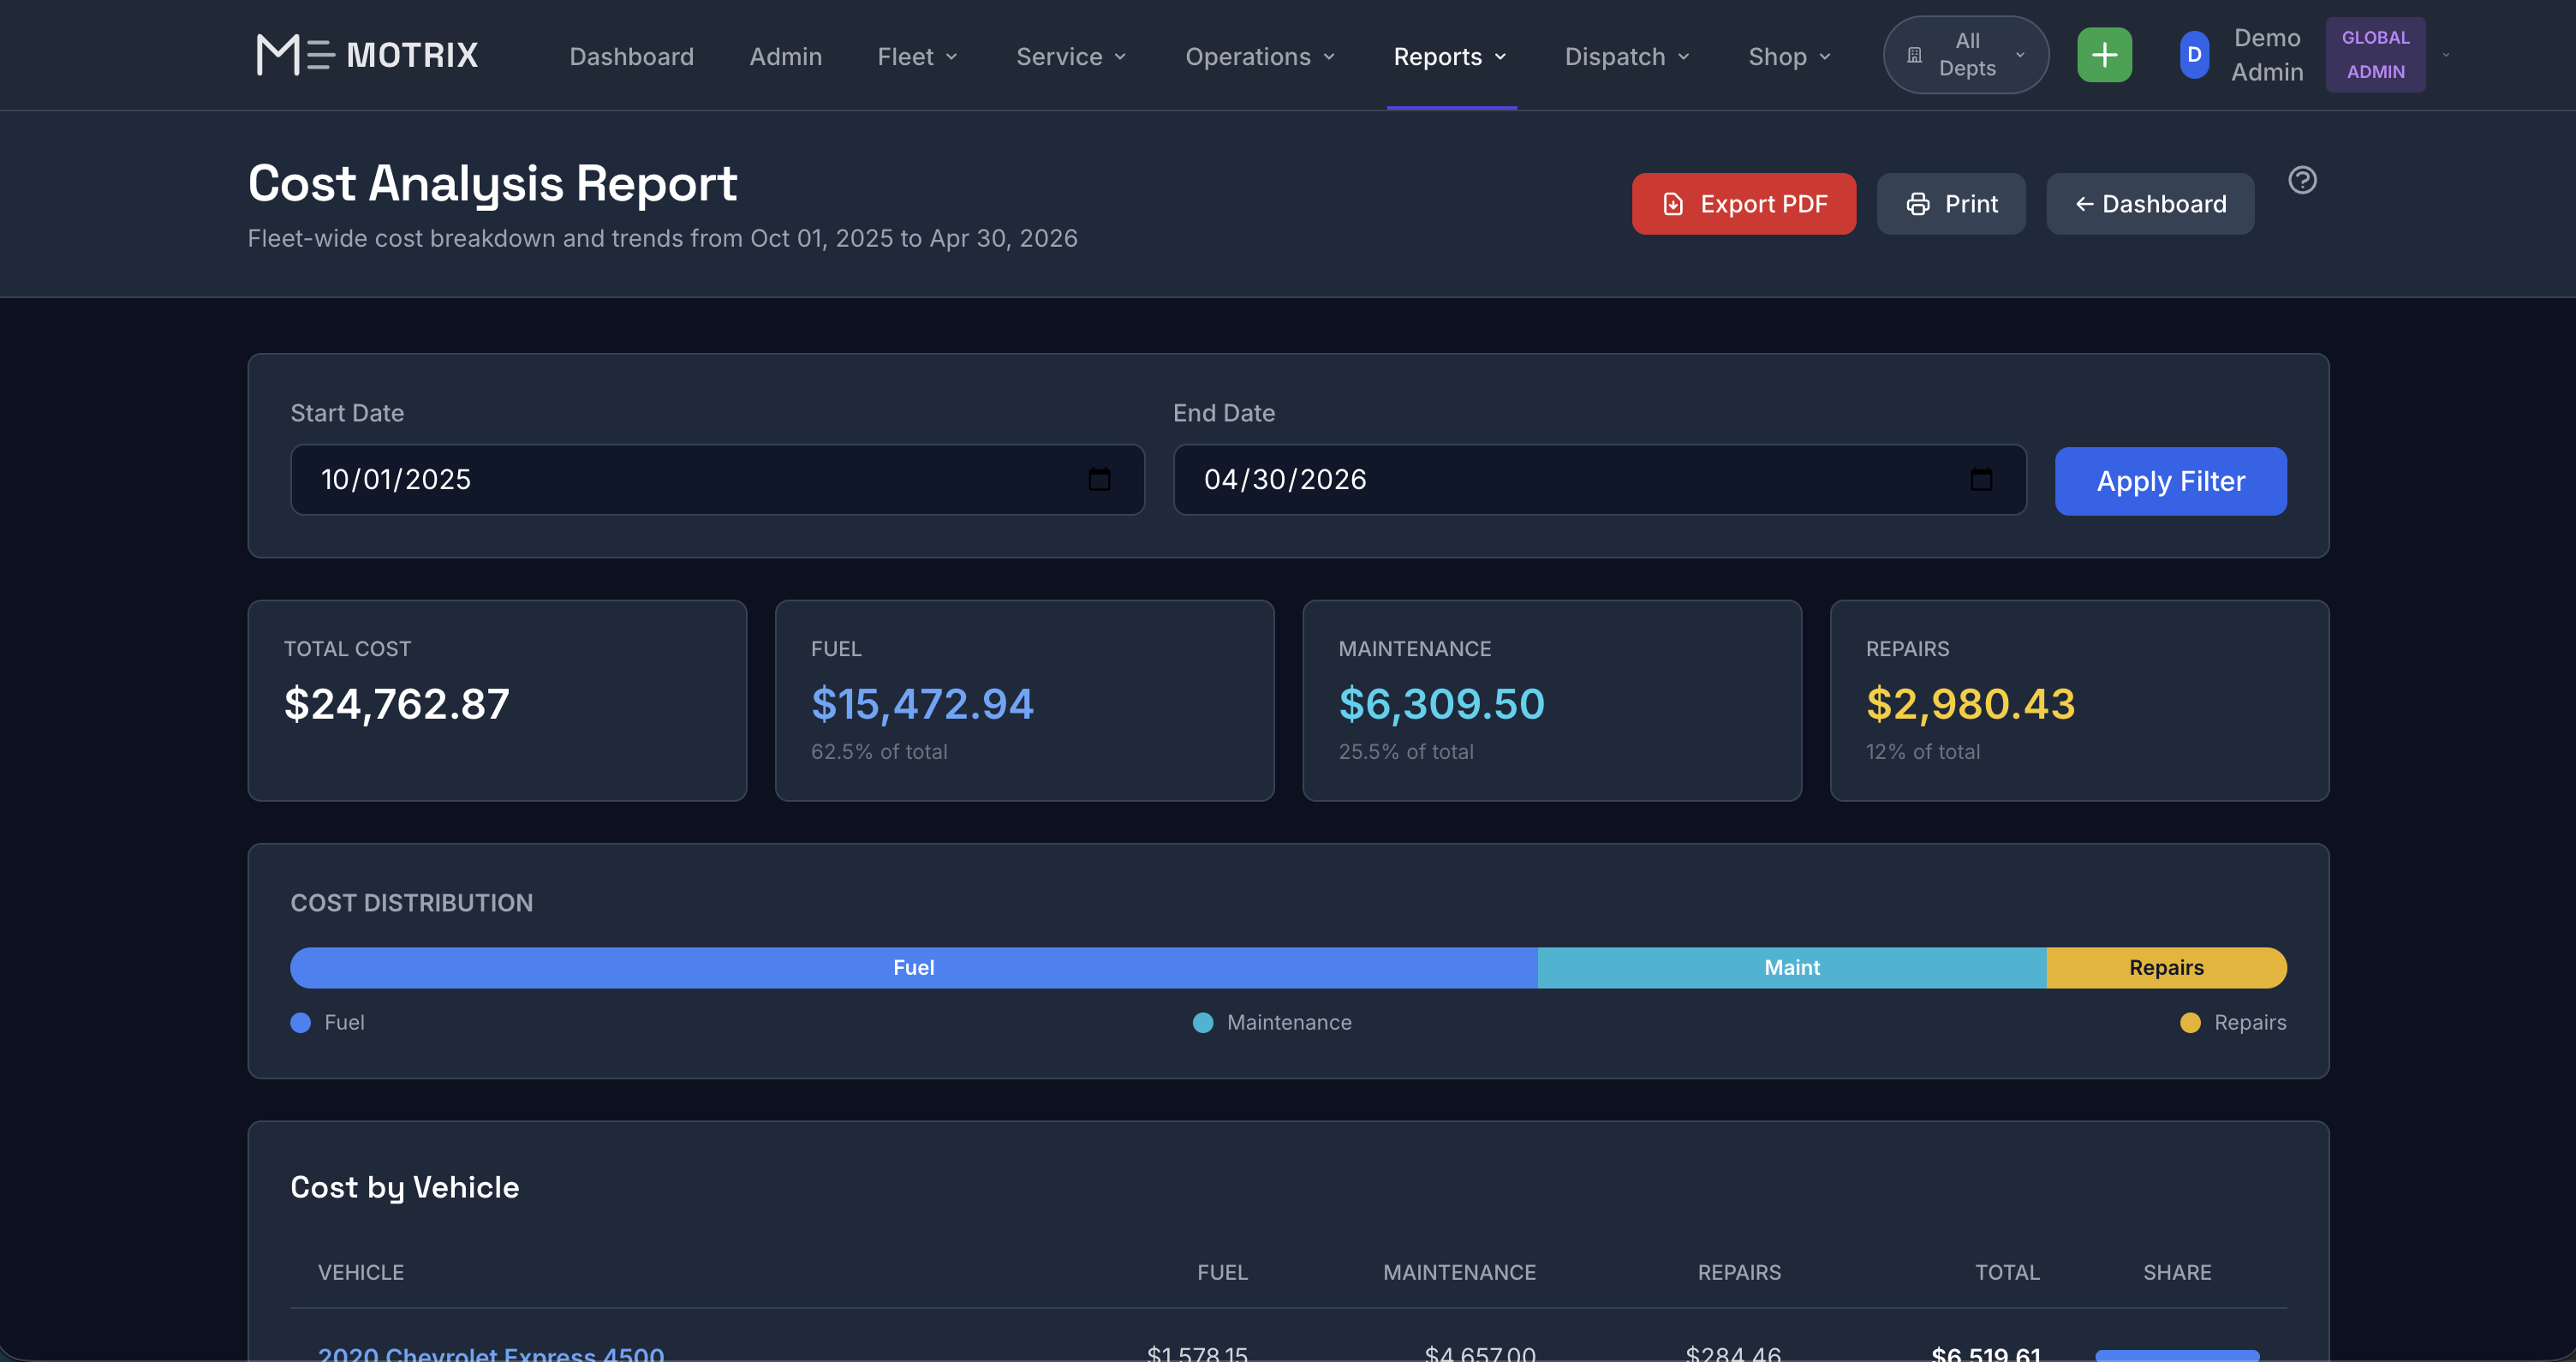Image resolution: width=2576 pixels, height=1362 pixels.
Task: Expand the Operations menu dropdown
Action: pyautogui.click(x=1259, y=57)
